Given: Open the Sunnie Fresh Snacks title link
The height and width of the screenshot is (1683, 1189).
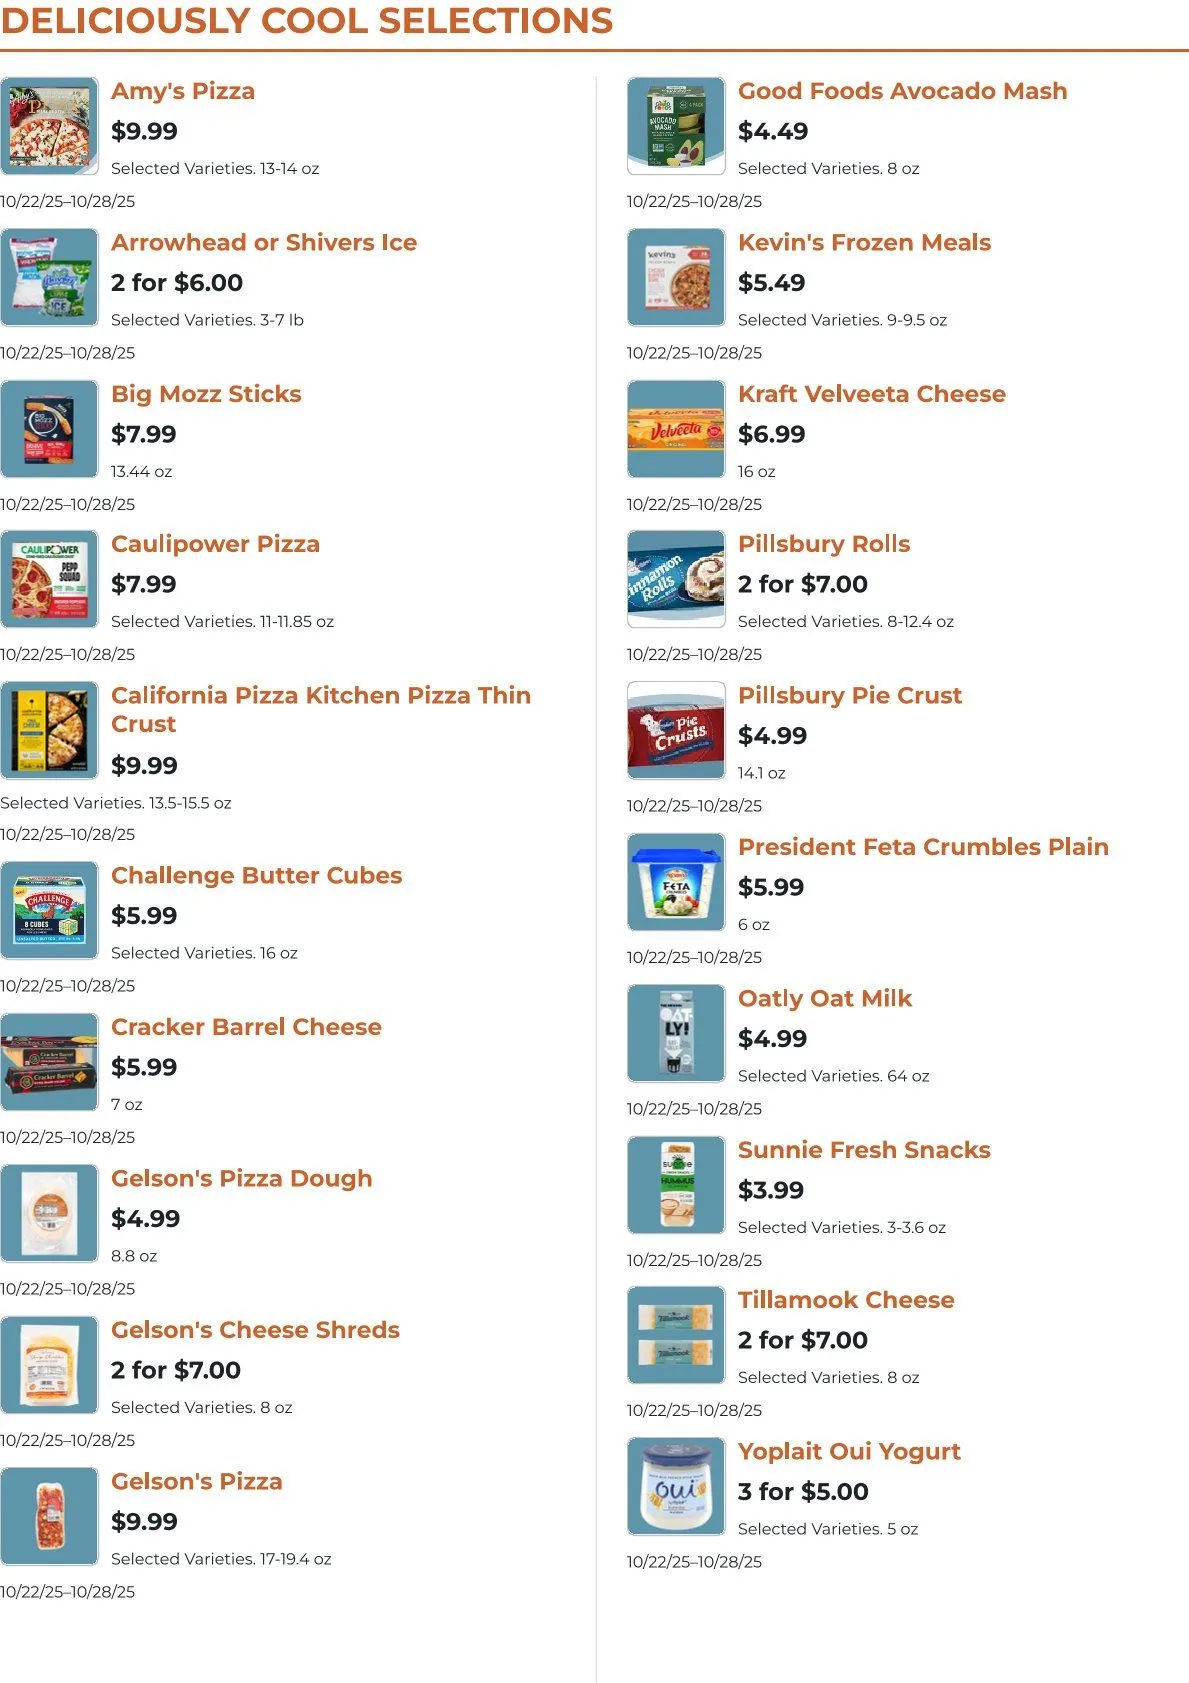Looking at the screenshot, I should (864, 1150).
